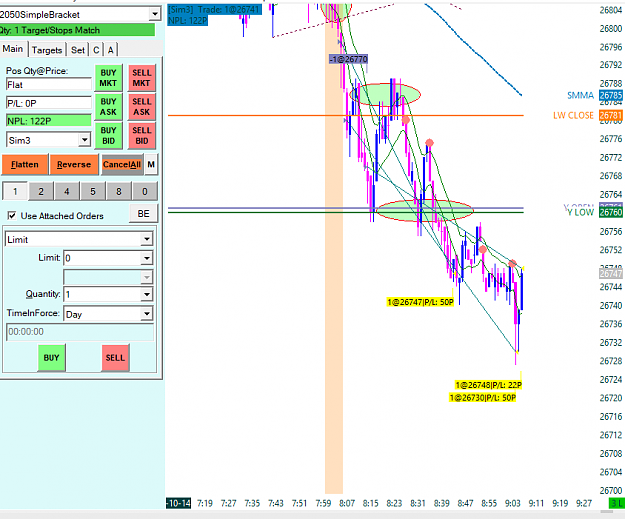
Task: Select quantity preset 0
Action: 145,191
